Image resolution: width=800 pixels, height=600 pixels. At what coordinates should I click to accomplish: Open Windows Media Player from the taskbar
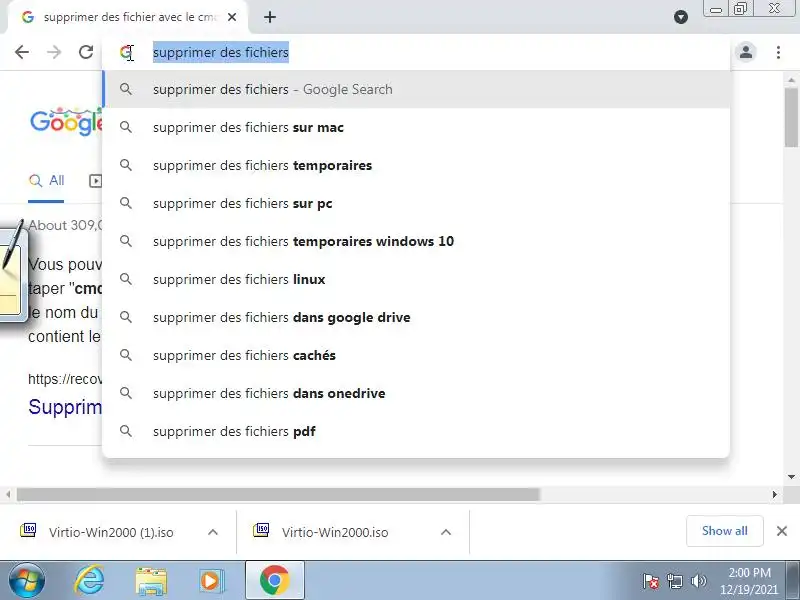click(x=212, y=581)
